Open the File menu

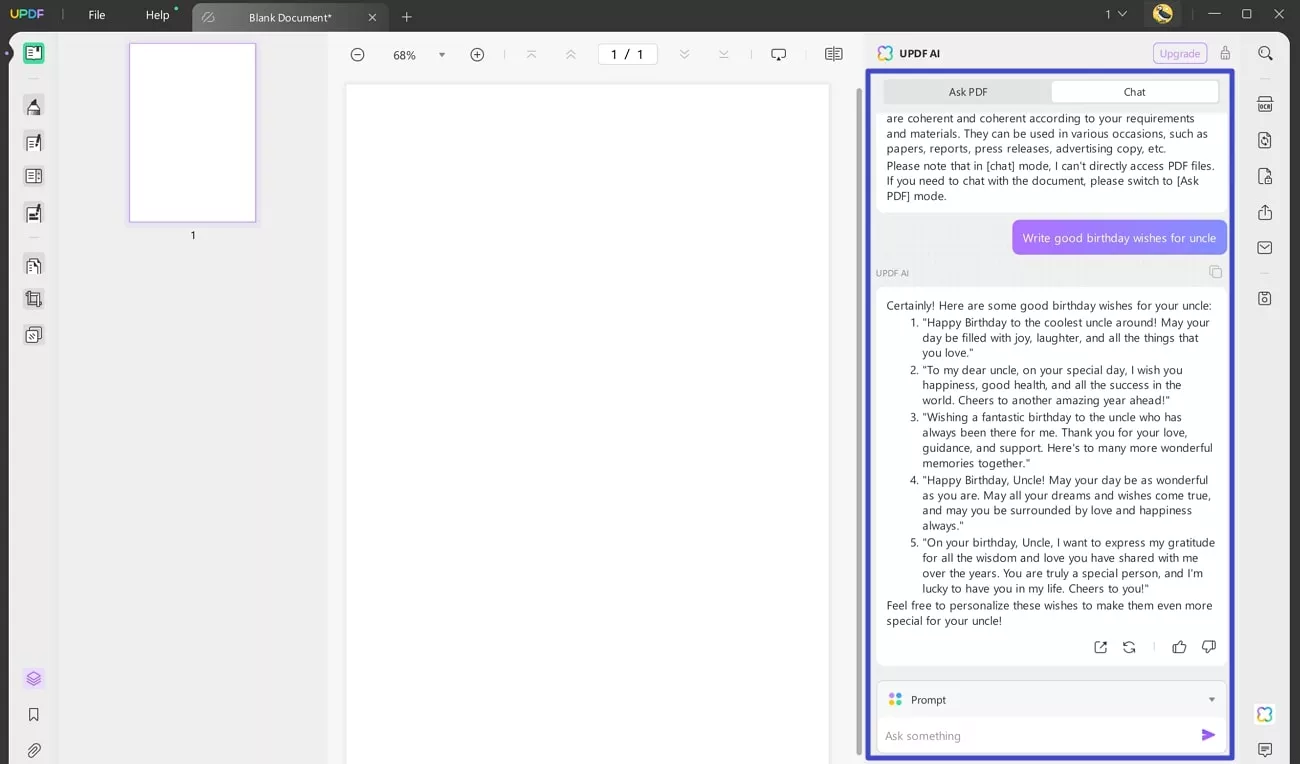tap(97, 15)
